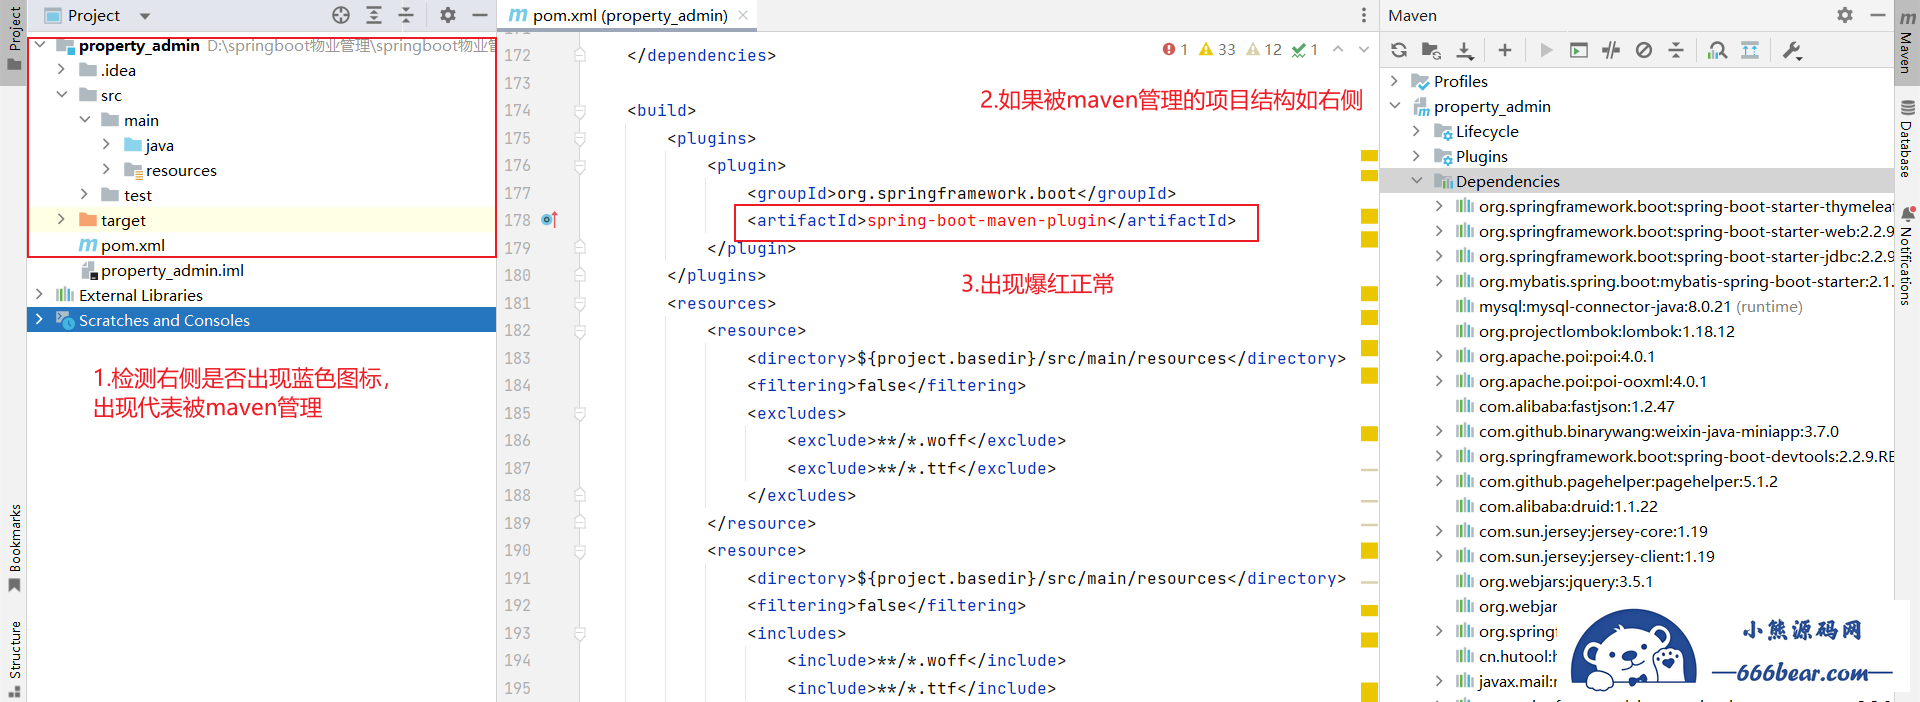The image size is (1920, 702).
Task: Expand the .idea folder
Action: coord(61,70)
